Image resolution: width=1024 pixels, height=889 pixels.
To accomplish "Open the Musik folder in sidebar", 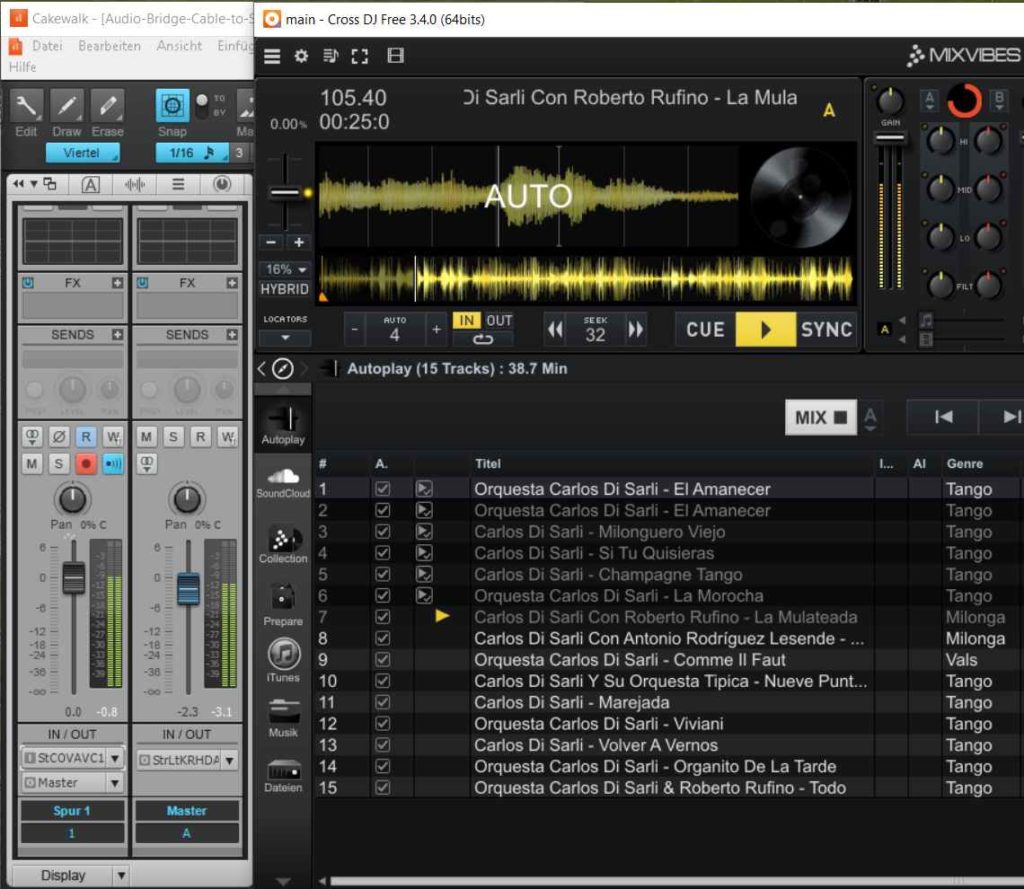I will point(283,717).
